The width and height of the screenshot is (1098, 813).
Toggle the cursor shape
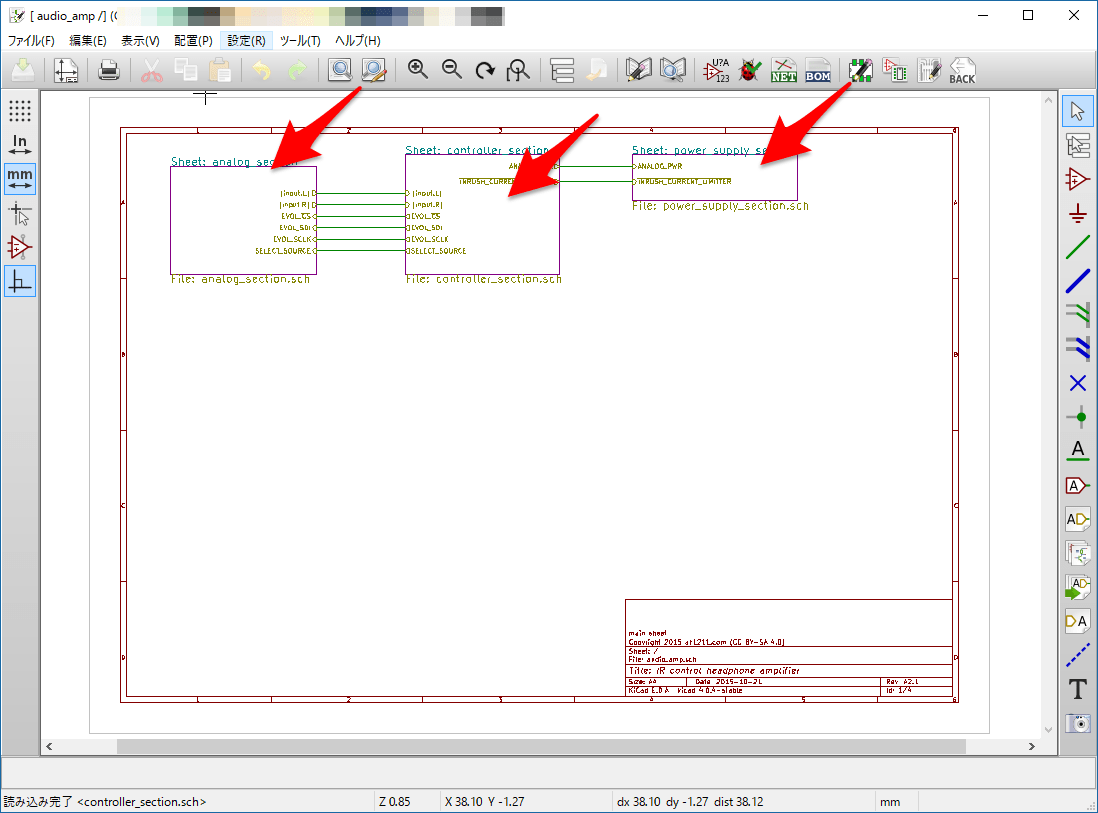20,213
